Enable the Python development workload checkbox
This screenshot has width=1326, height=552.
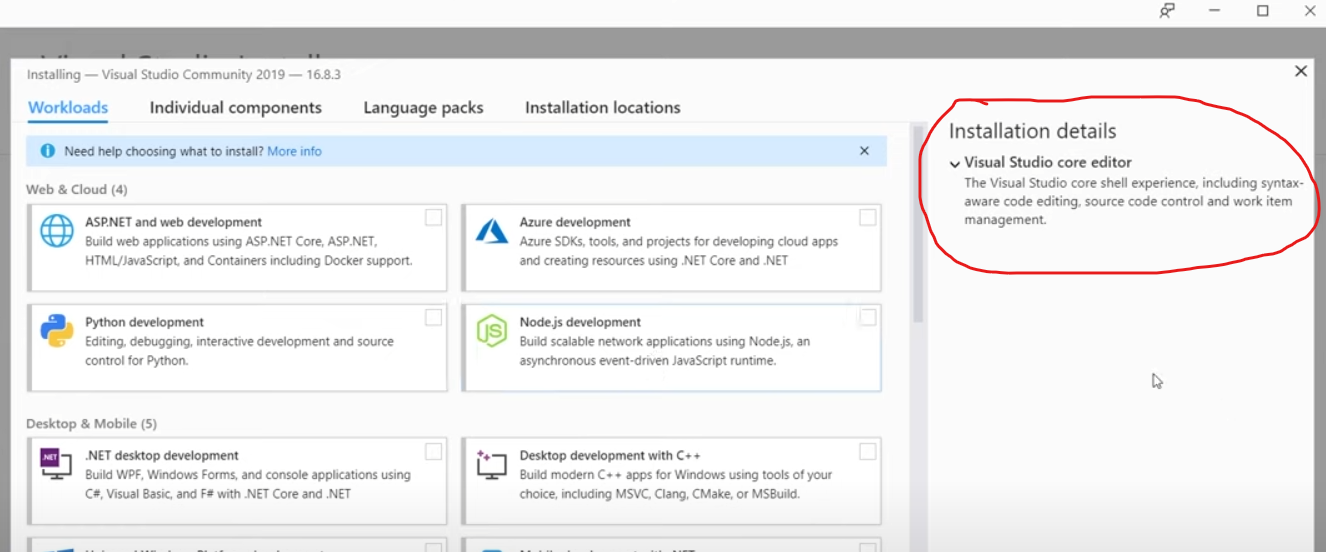433,317
